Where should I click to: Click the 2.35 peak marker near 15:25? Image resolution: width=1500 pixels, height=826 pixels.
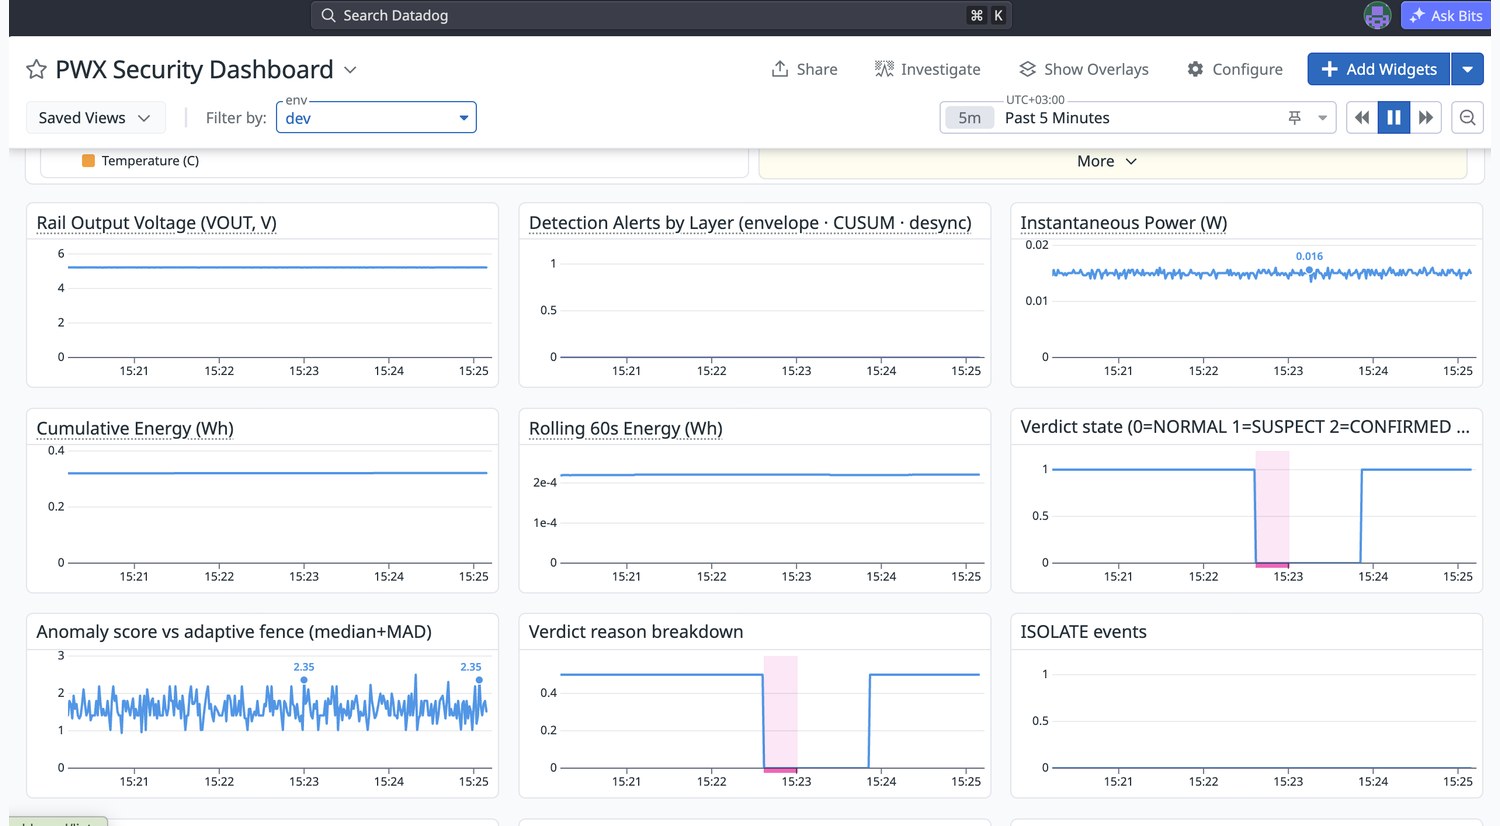pyautogui.click(x=479, y=680)
